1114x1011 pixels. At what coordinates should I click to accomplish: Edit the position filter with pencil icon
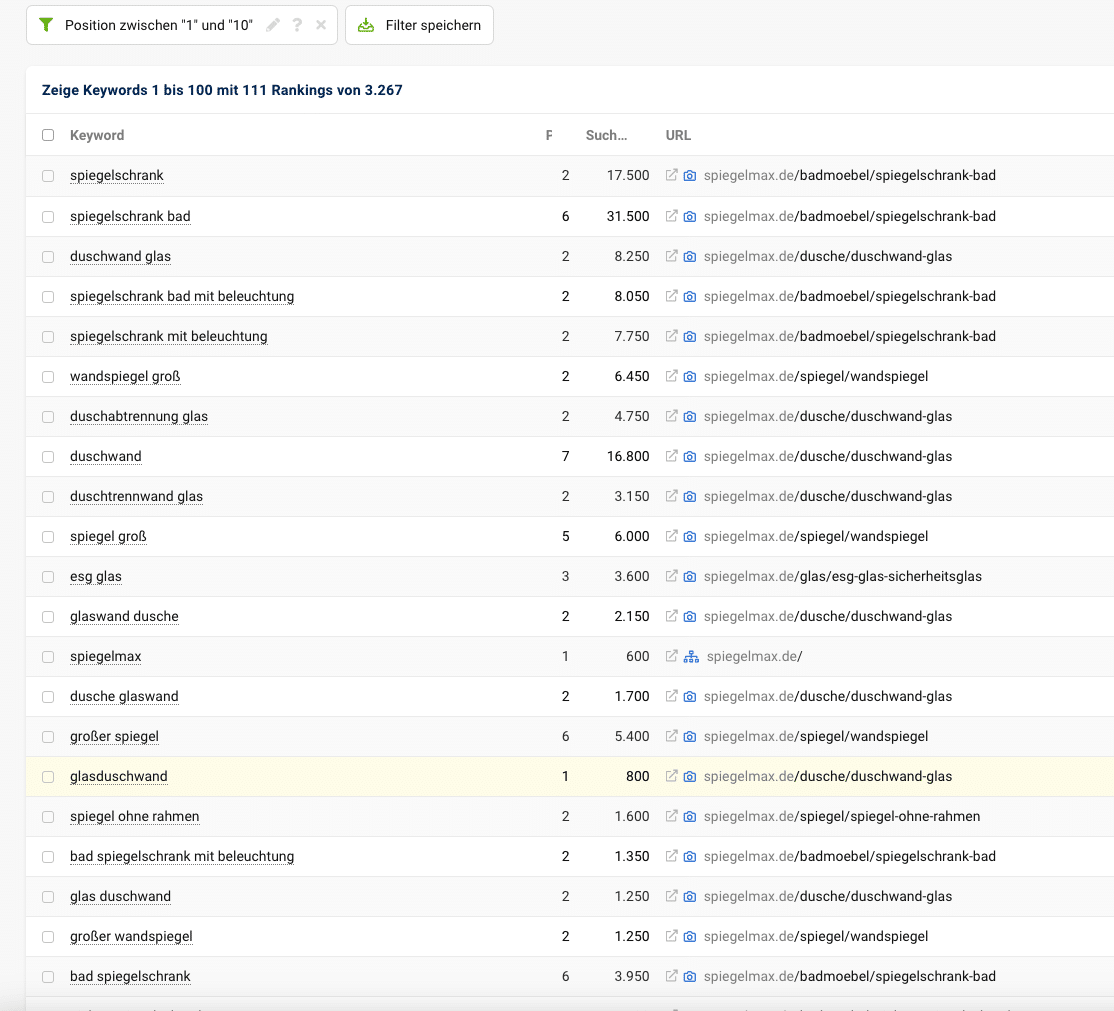(273, 26)
